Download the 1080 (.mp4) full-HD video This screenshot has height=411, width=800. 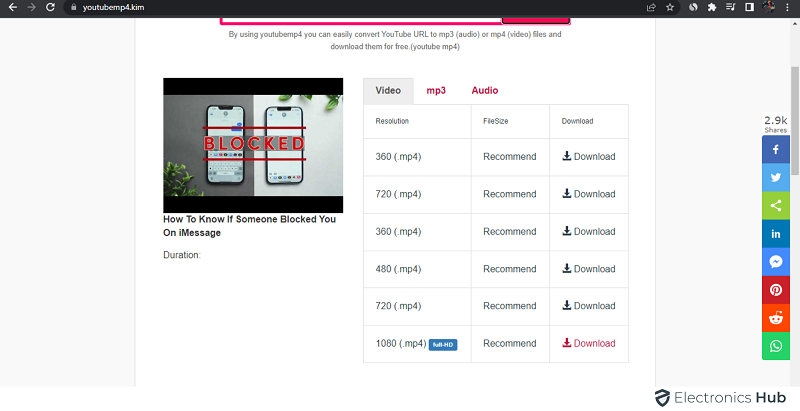(589, 343)
